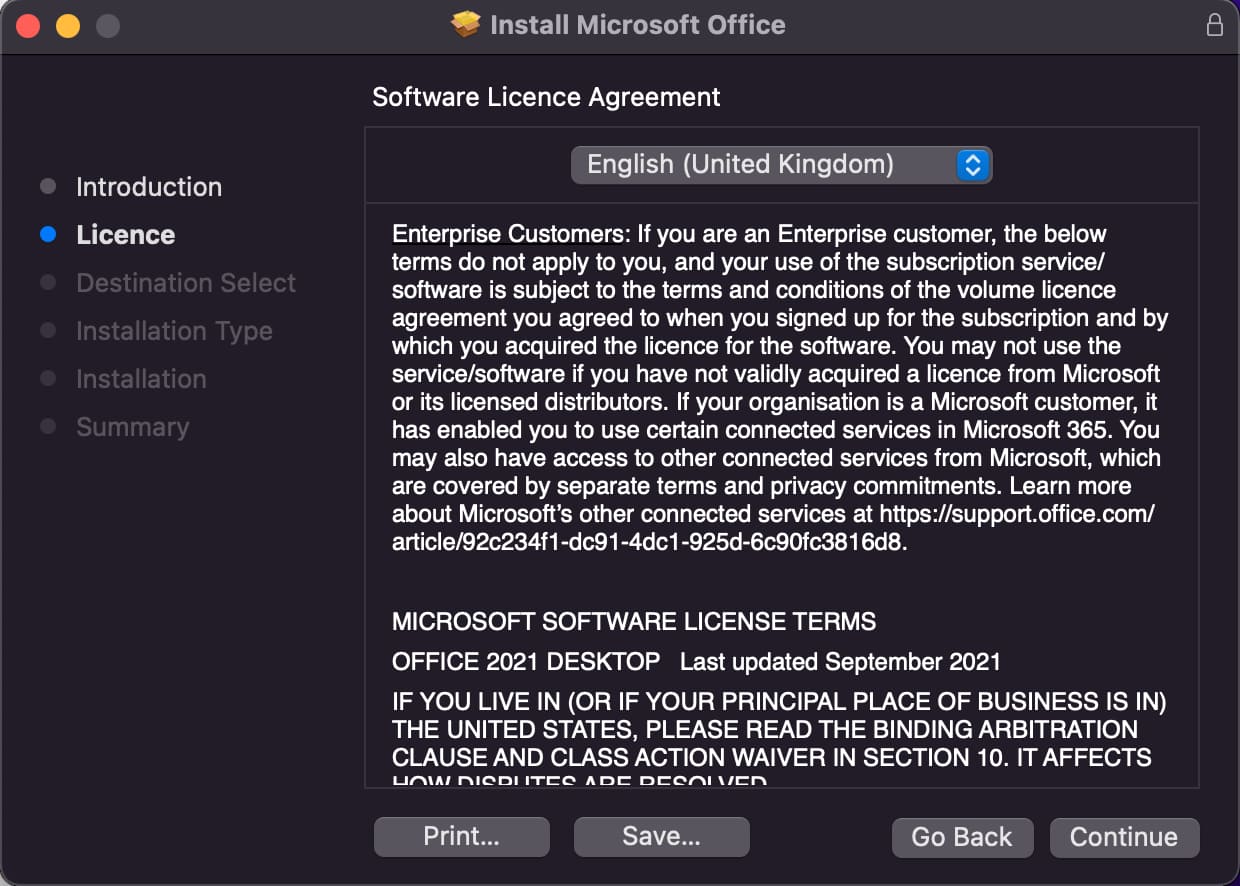1240x886 pixels.
Task: Click the blue bullet beside Licence
Action: [48, 235]
